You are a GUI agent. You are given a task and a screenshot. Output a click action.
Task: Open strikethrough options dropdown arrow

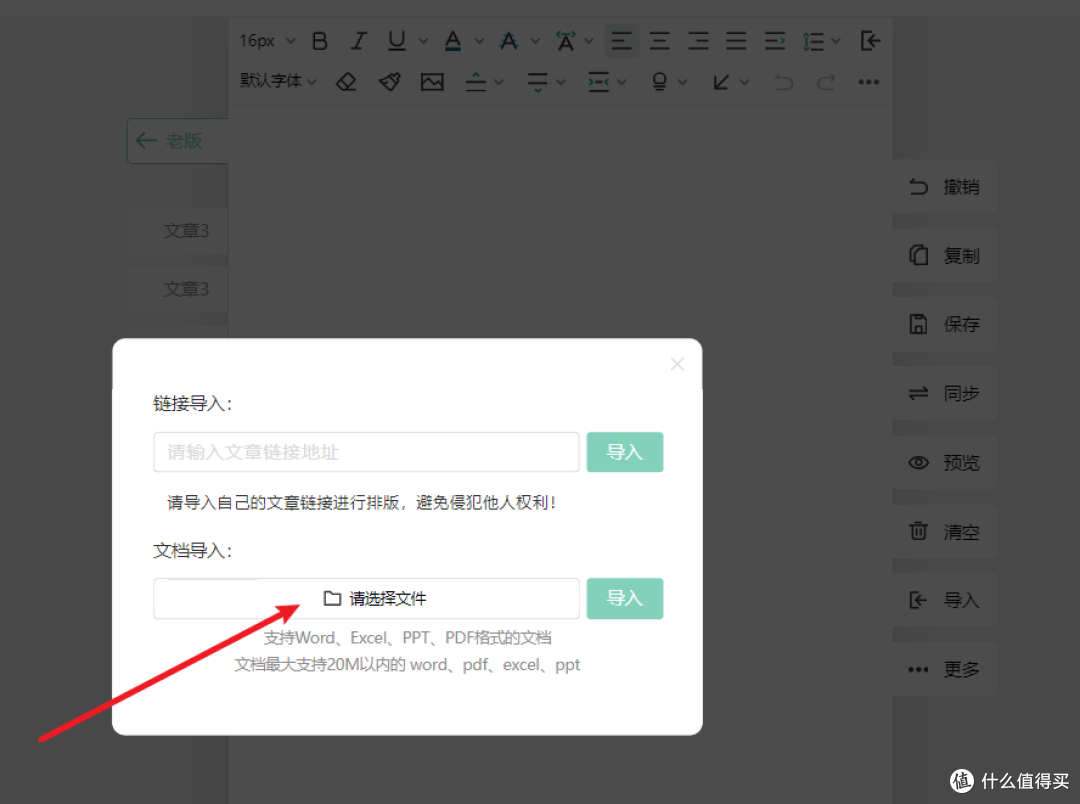pos(535,41)
